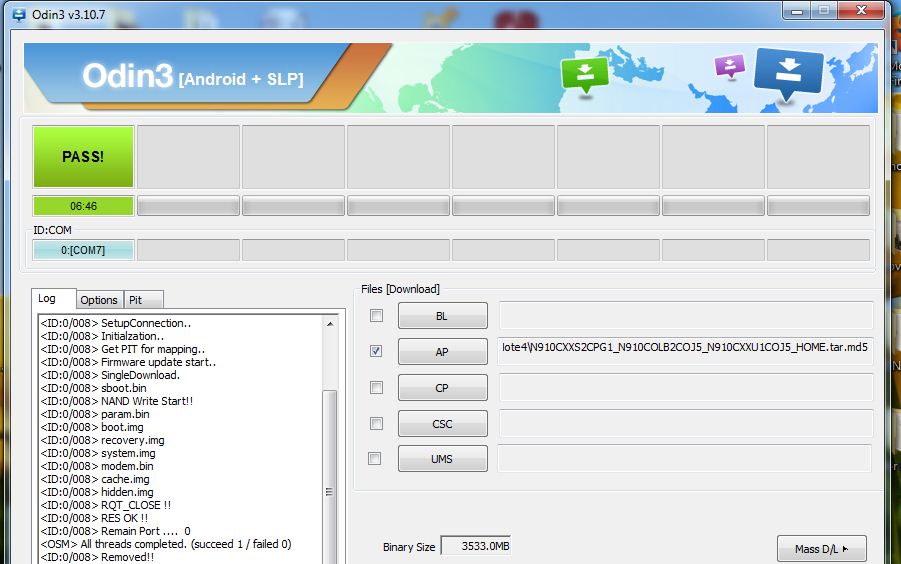Screen dimensions: 901x564
Task: Click the large blue download icon in banner
Action: coord(788,74)
